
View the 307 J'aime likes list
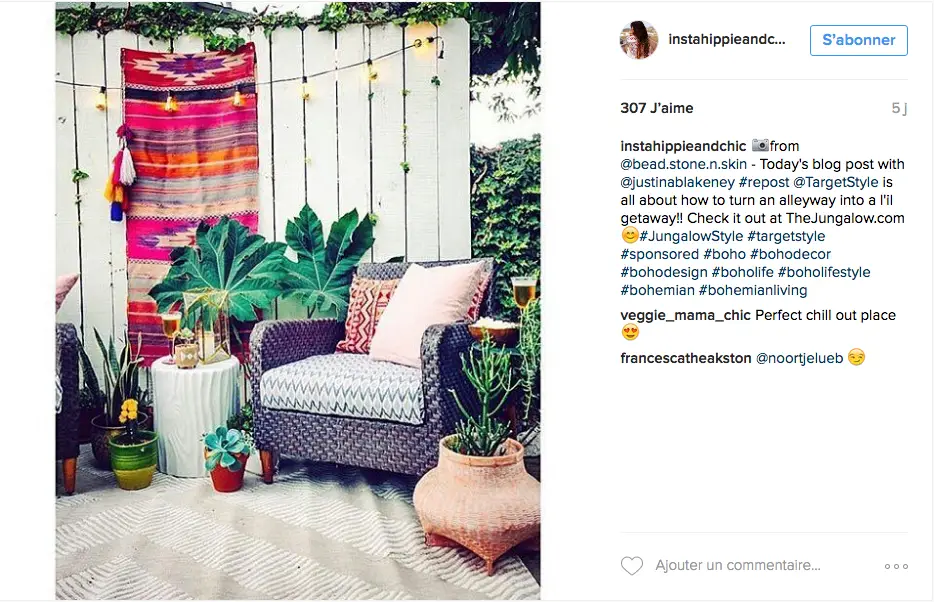(x=656, y=108)
